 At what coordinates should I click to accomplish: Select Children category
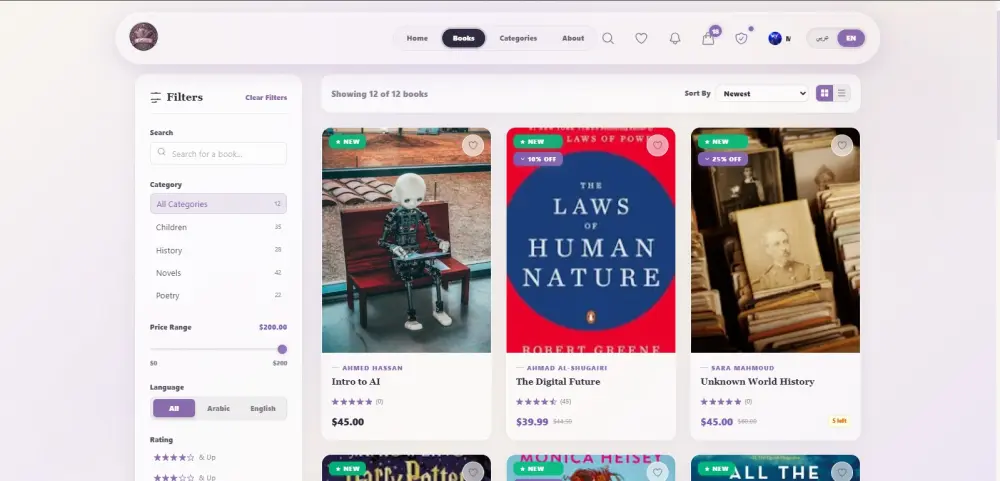pyautogui.click(x=218, y=227)
